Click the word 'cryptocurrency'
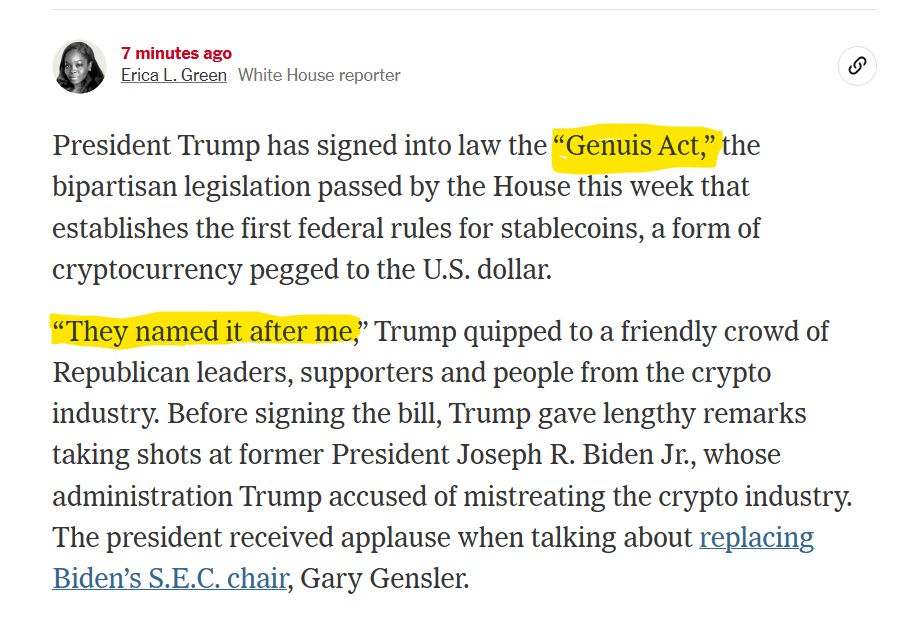The height and width of the screenshot is (621, 897). pyautogui.click(x=148, y=270)
